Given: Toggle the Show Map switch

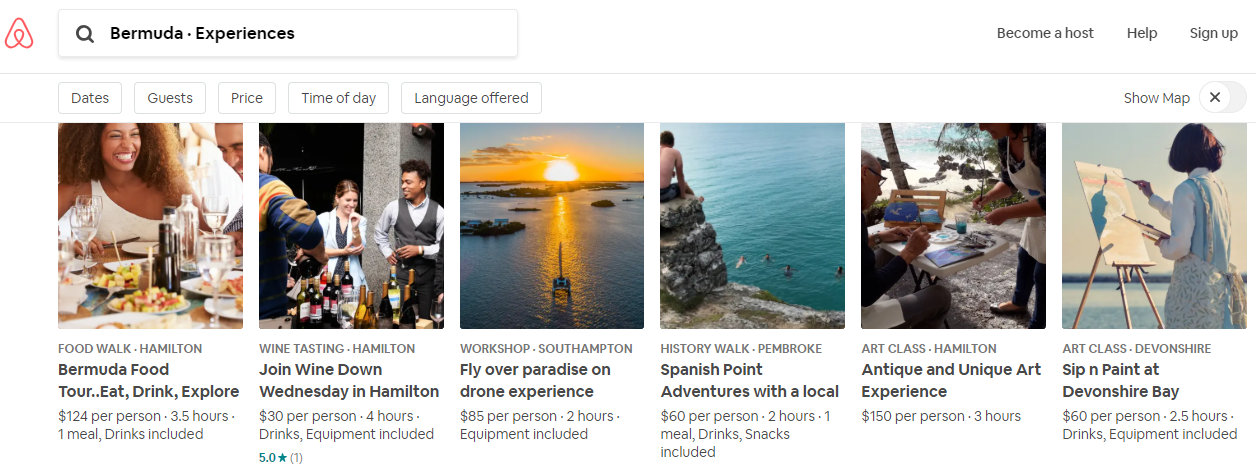Looking at the screenshot, I should tap(1222, 97).
